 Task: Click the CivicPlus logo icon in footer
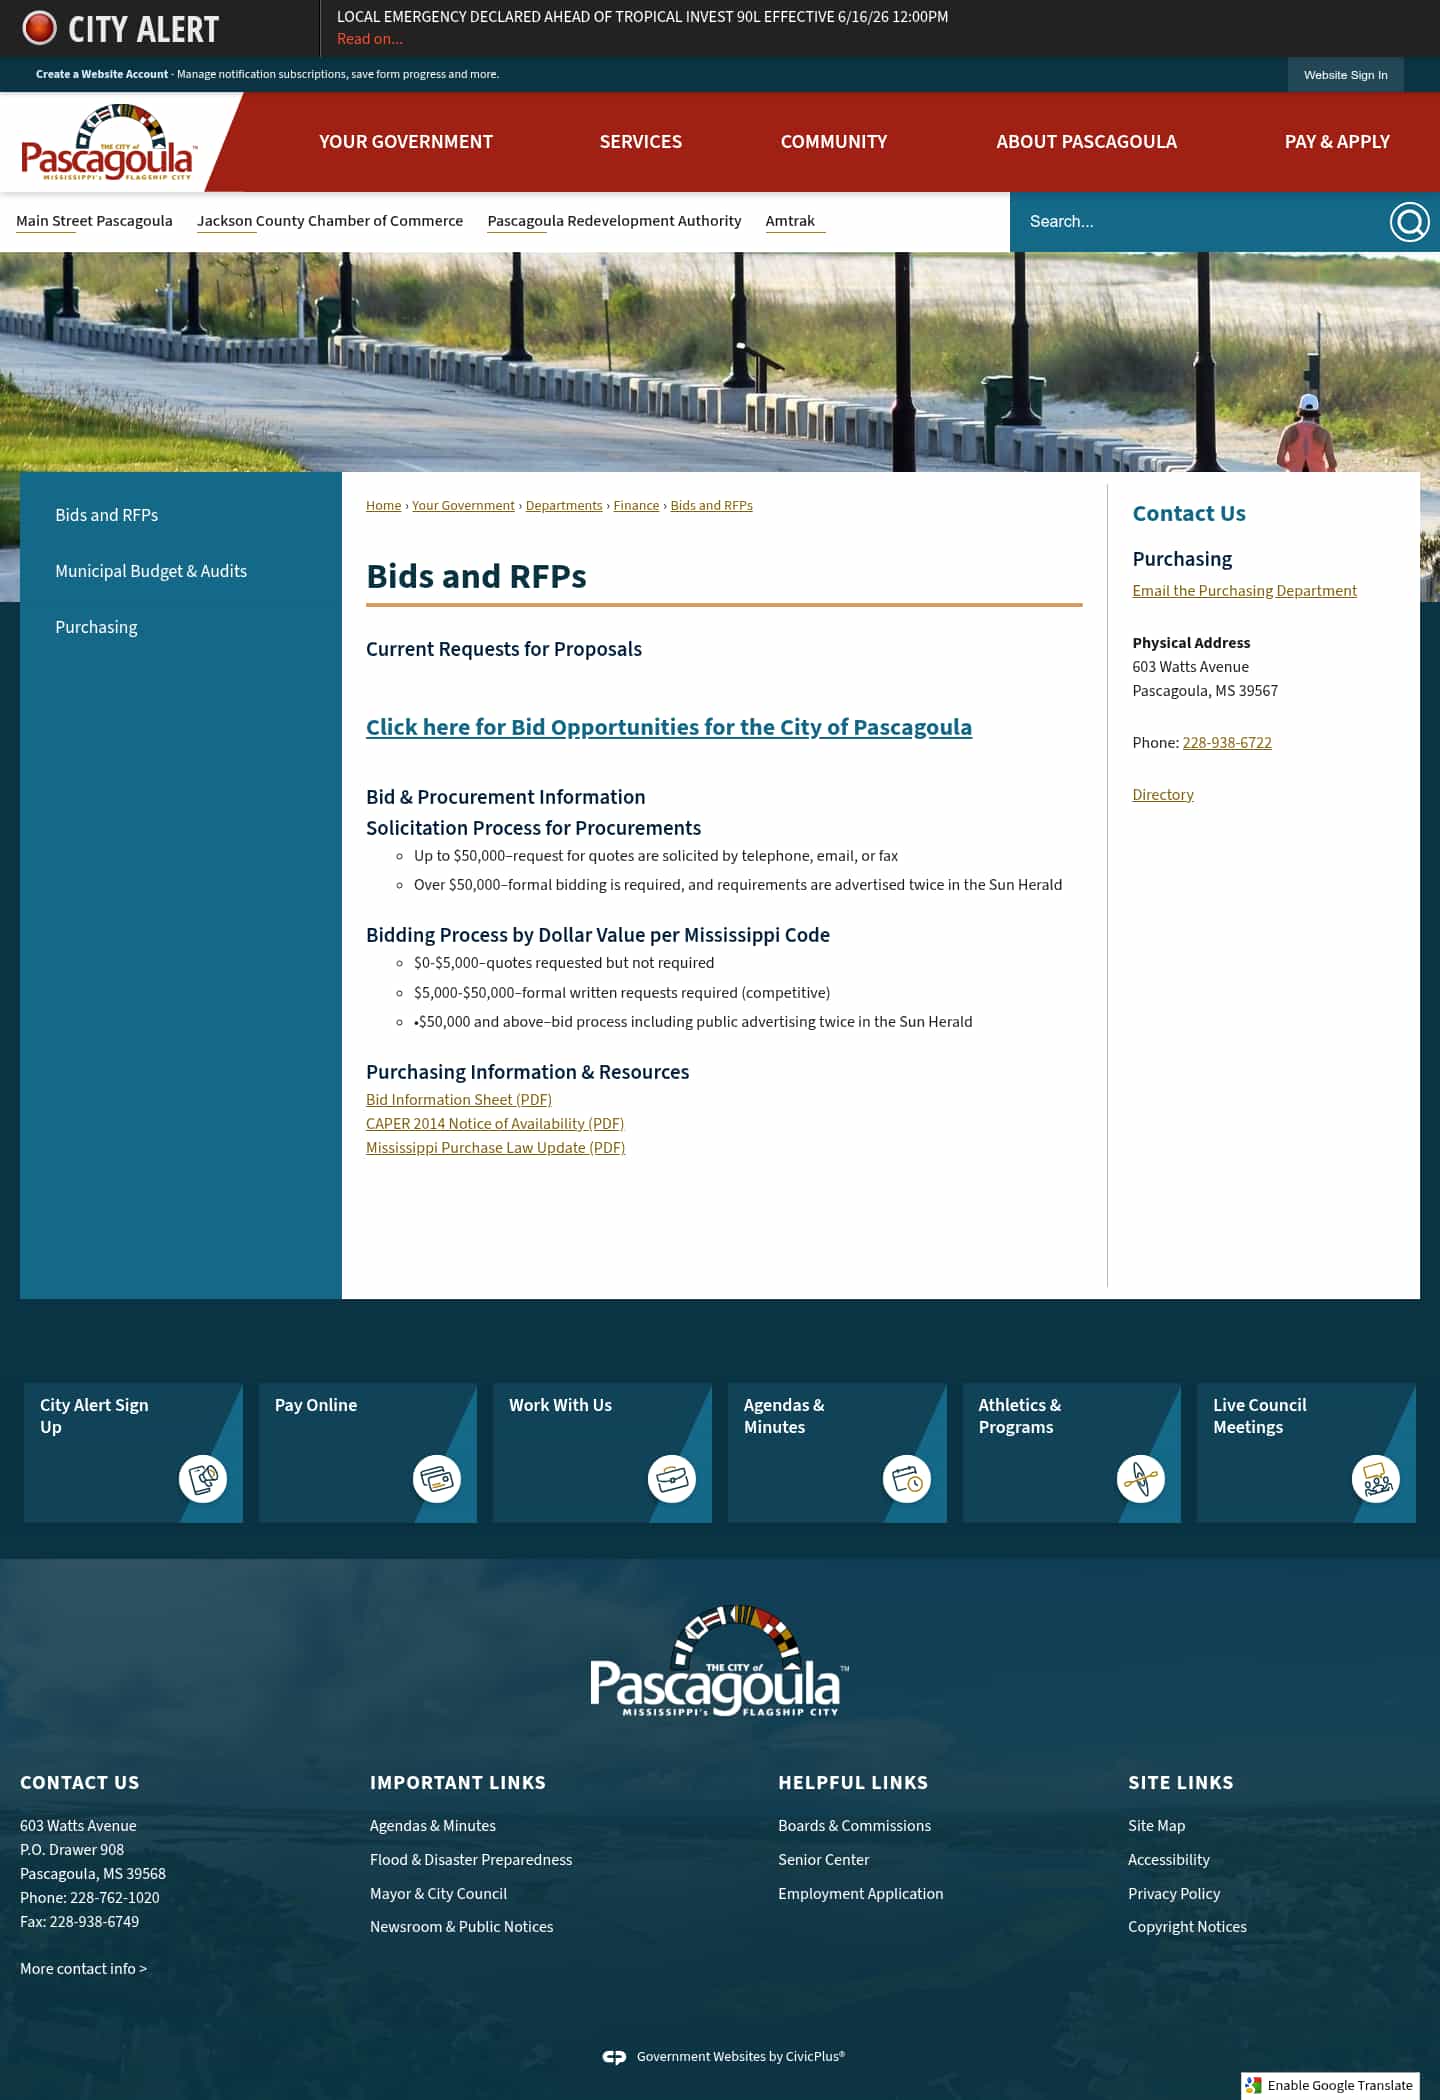click(614, 2057)
